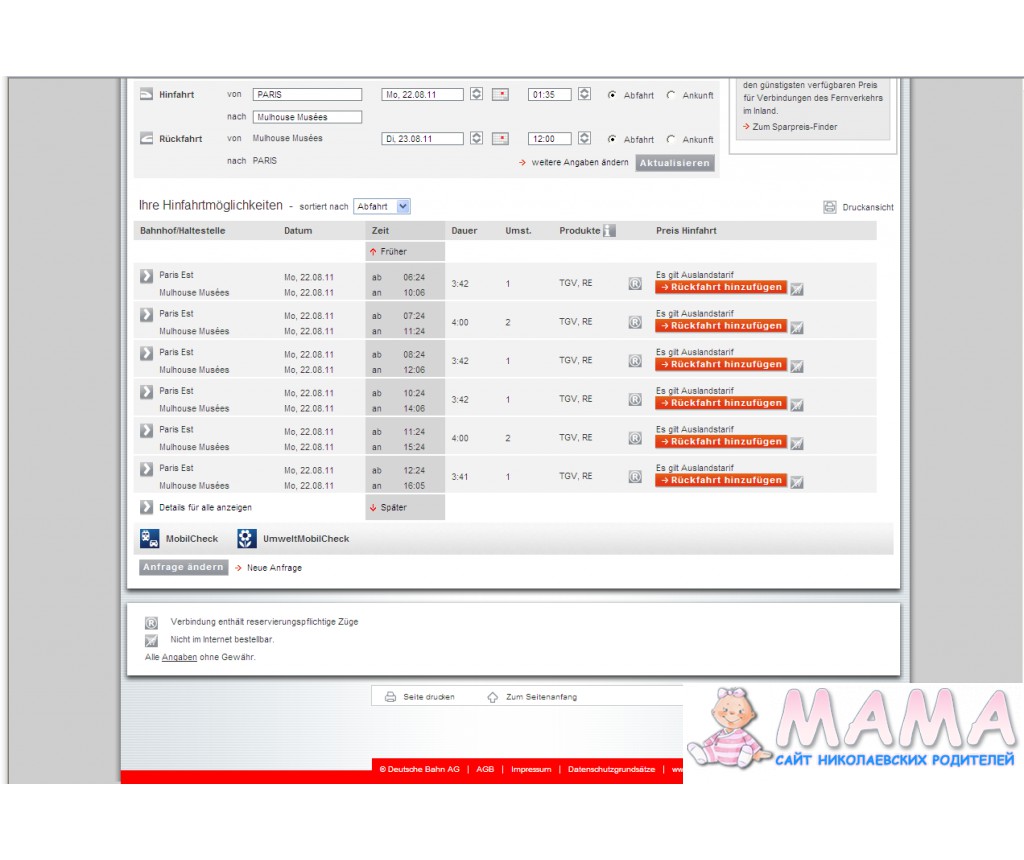Select Abfahrt for the Rückfahrt

[612, 140]
